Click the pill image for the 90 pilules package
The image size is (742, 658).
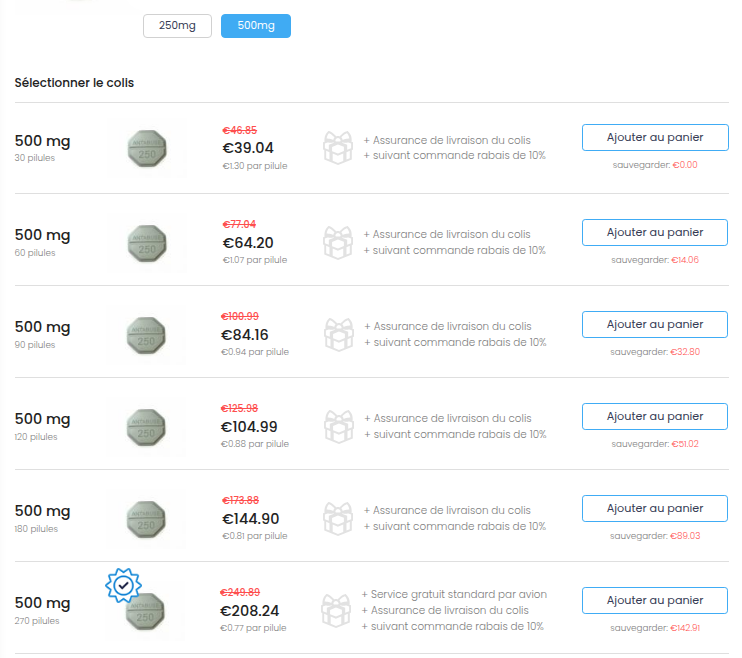(146, 334)
